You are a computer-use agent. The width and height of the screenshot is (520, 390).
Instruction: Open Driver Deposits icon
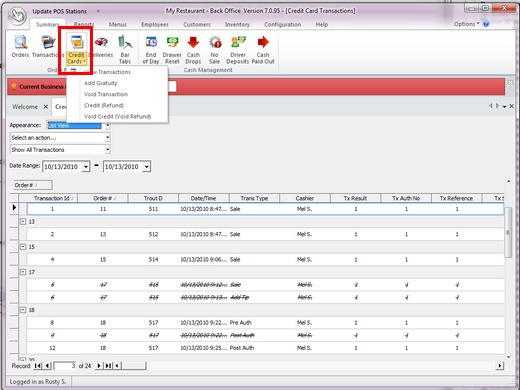coord(237,50)
